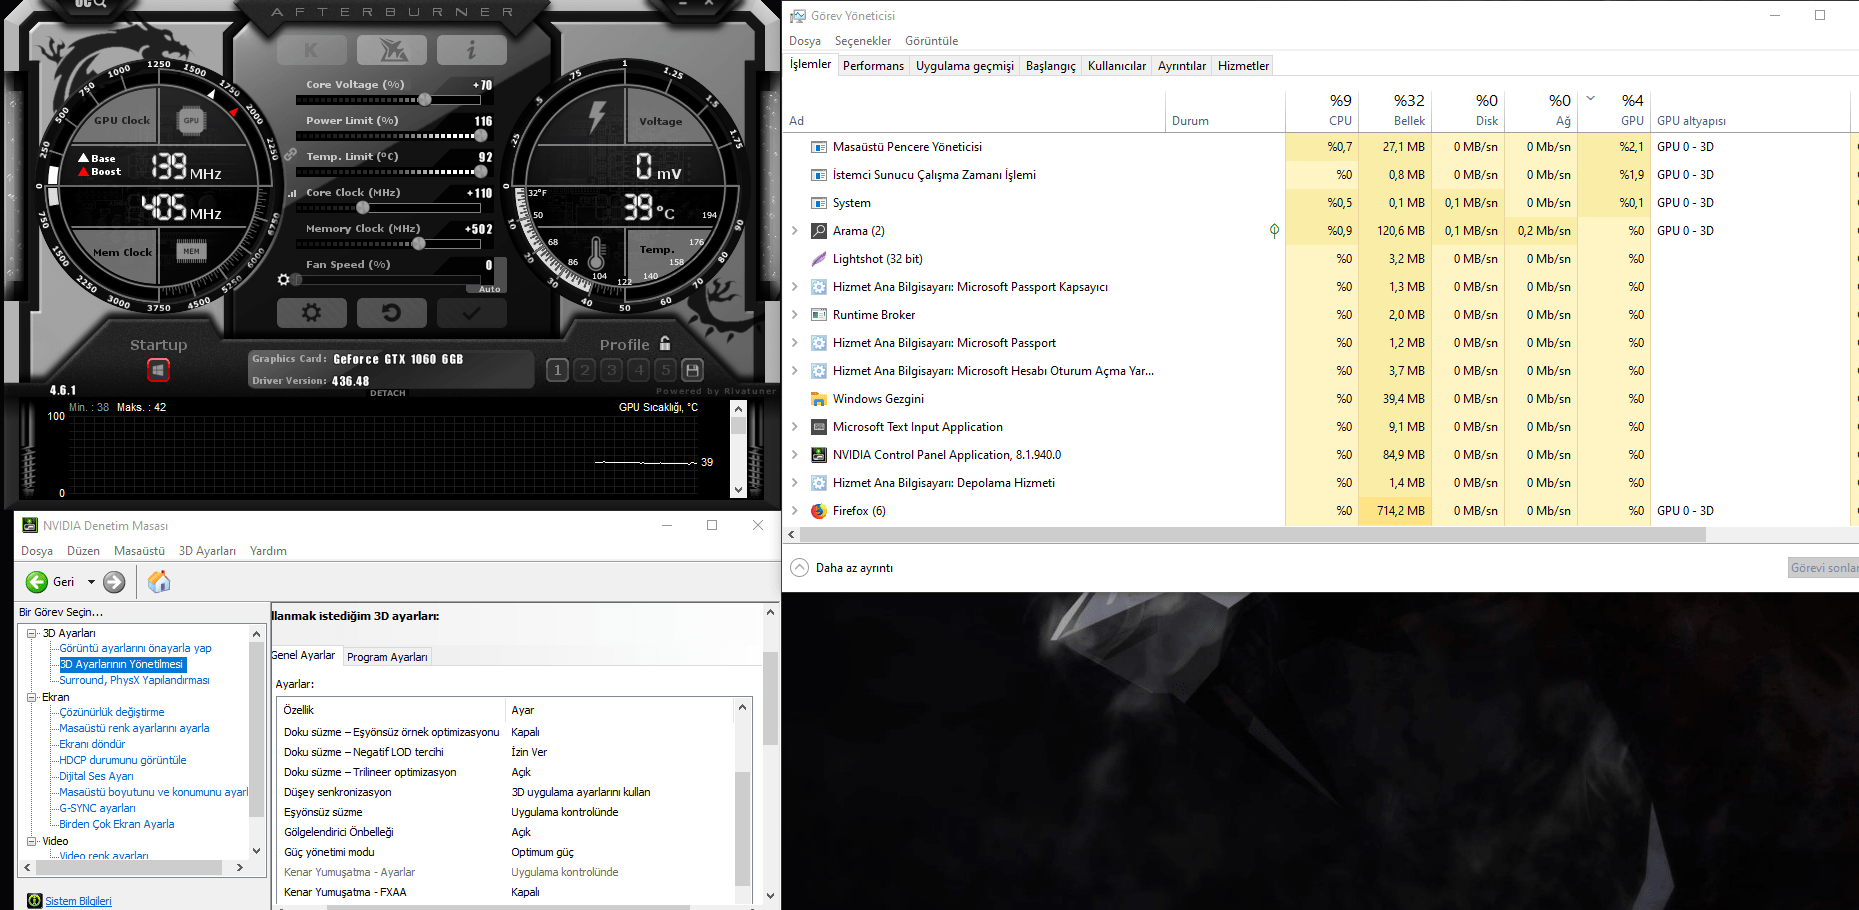Select the Güç yönetimi modu setting row
1859x910 pixels.
coord(506,852)
